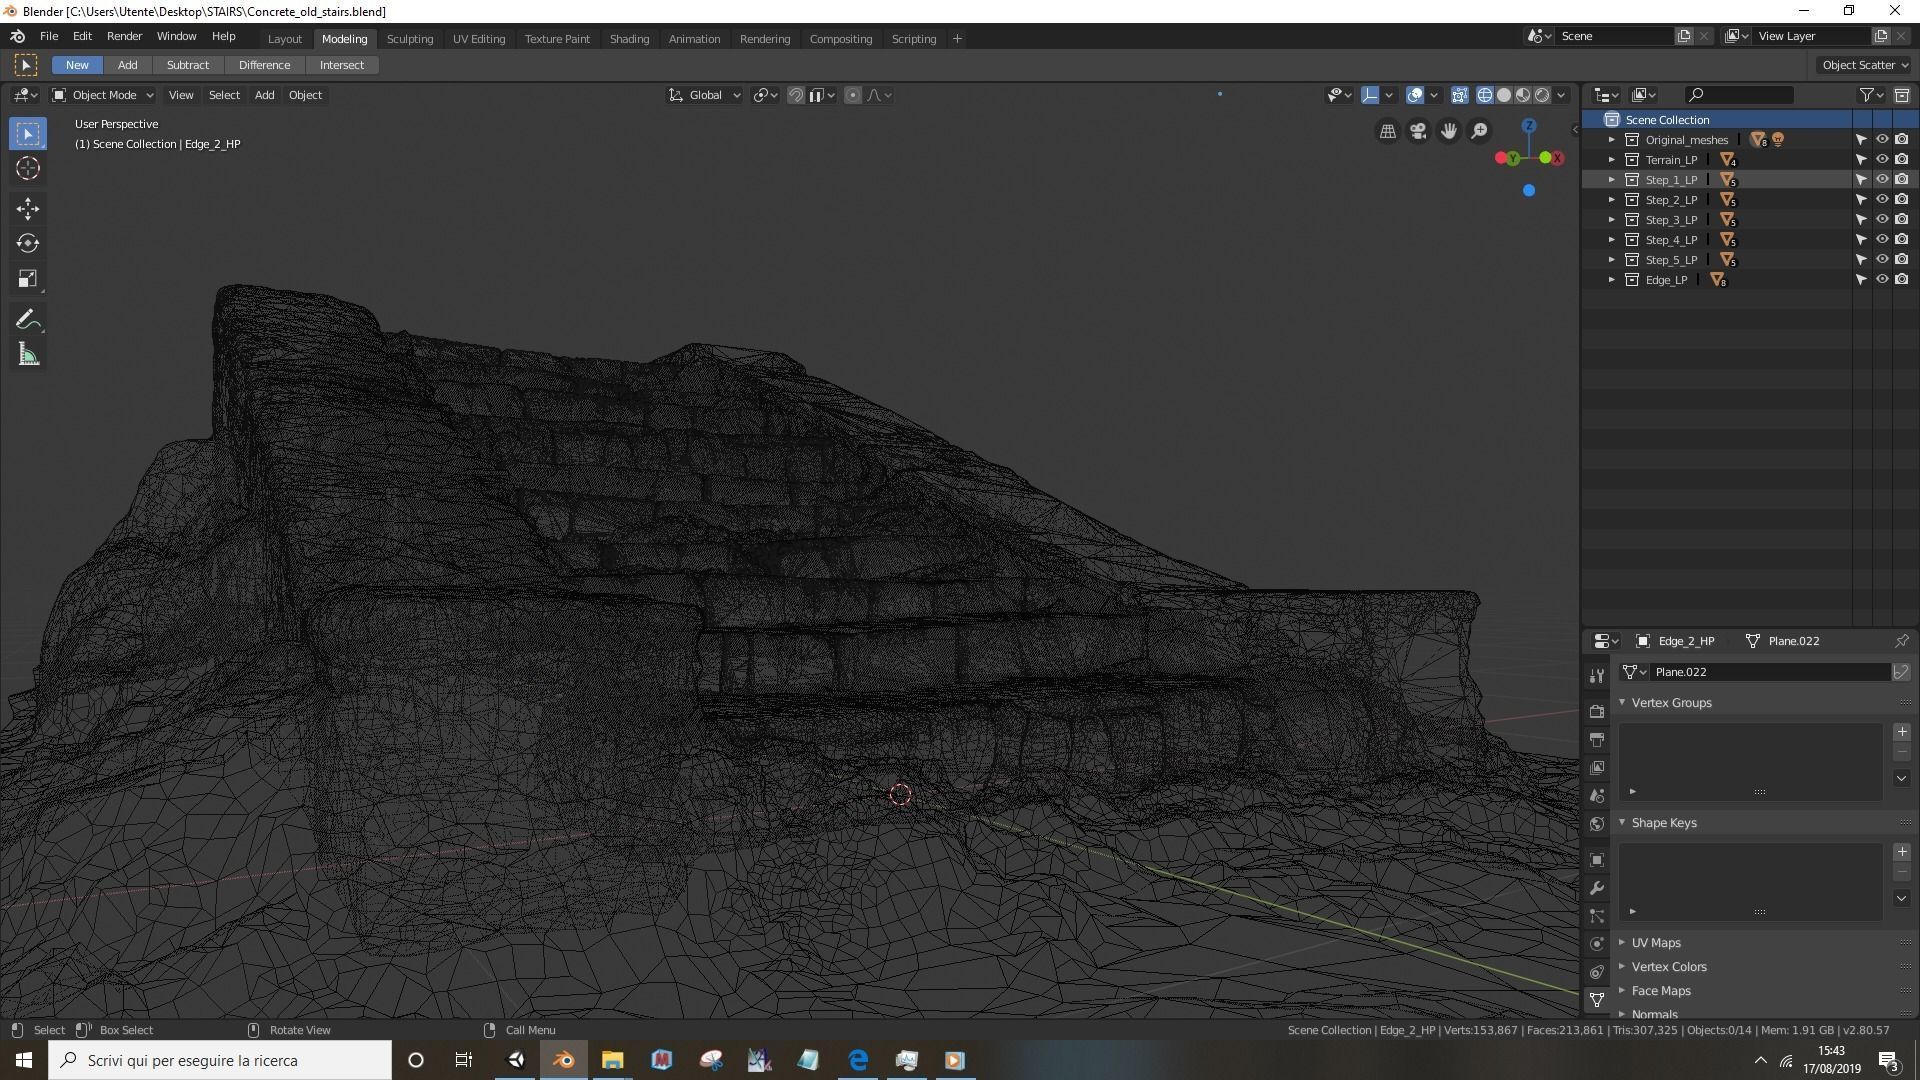
Task: Switch to LookDev viewport shading
Action: coord(1523,95)
